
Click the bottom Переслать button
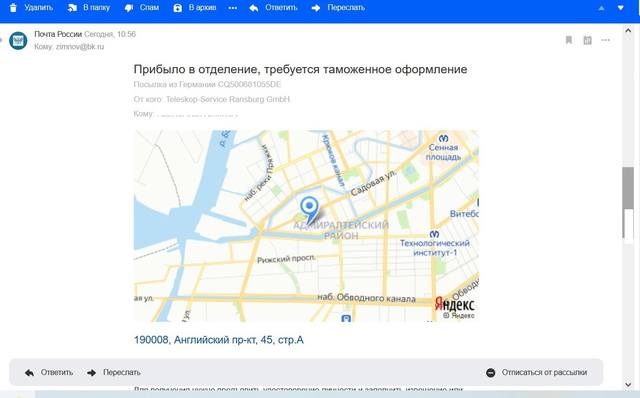(x=114, y=372)
